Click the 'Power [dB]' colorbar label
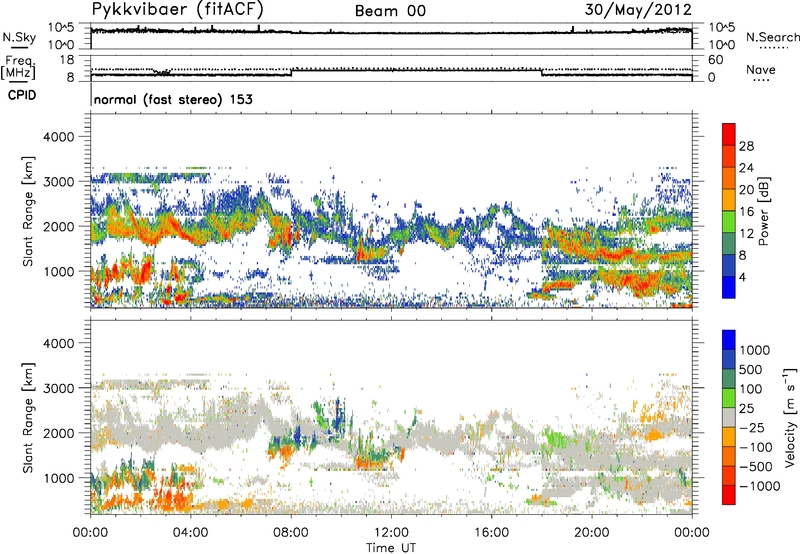This screenshot has width=800, height=554. (x=764, y=211)
